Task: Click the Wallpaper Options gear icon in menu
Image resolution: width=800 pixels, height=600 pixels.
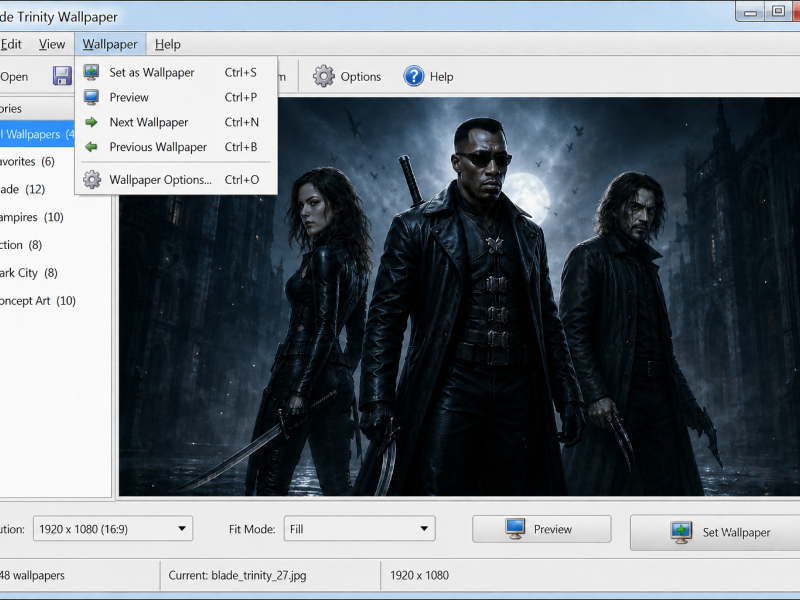Action: 92,180
